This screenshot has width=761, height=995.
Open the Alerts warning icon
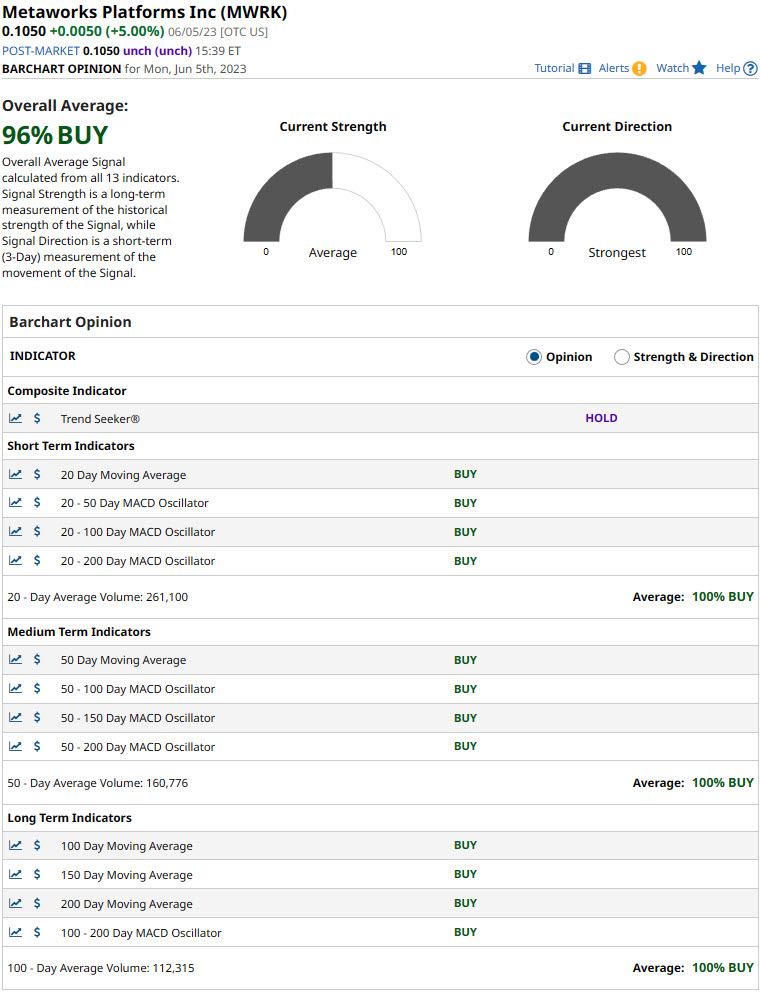click(639, 69)
